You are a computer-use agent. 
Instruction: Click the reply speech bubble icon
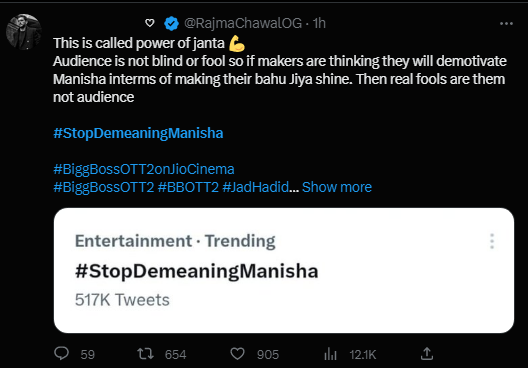61,354
